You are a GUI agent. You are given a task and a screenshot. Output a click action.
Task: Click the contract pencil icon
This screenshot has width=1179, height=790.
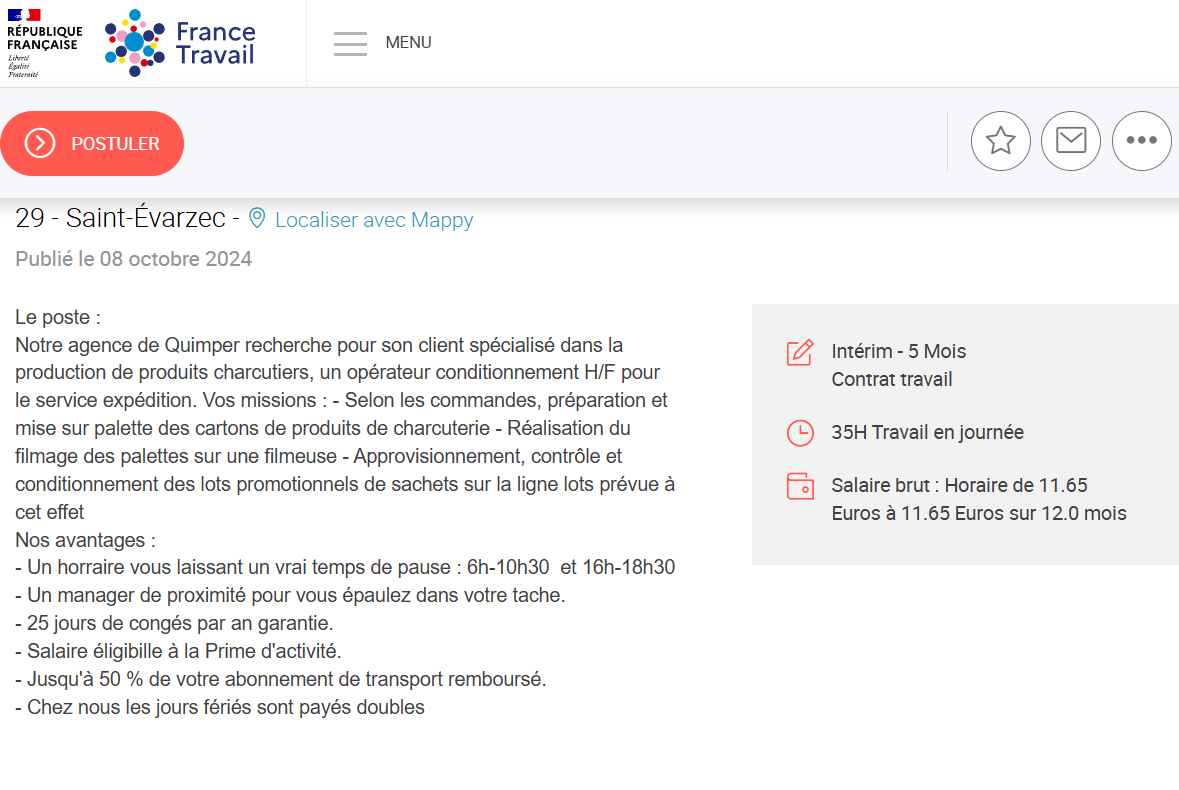(x=800, y=353)
